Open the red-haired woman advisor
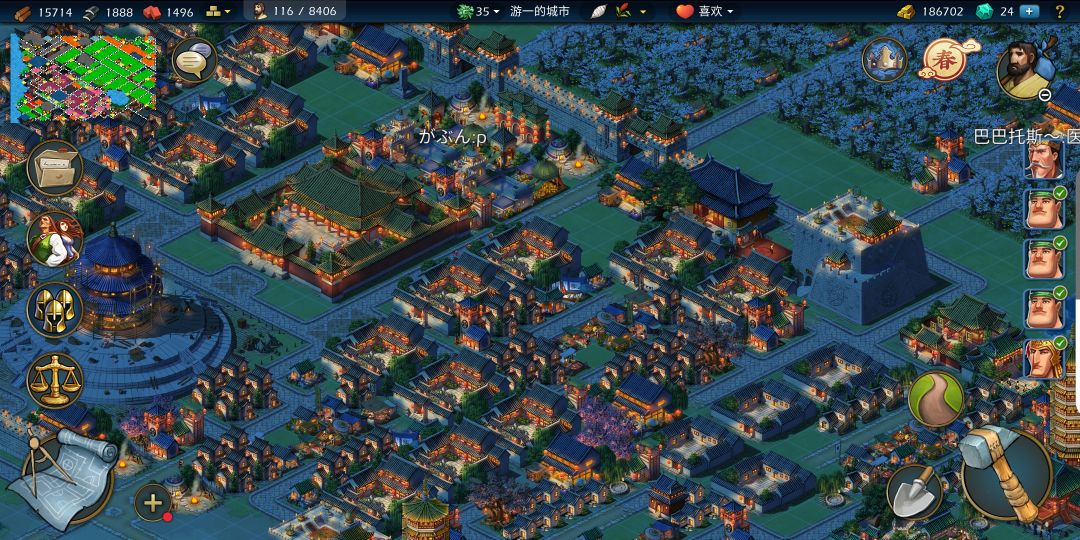The image size is (1080, 540). point(55,239)
